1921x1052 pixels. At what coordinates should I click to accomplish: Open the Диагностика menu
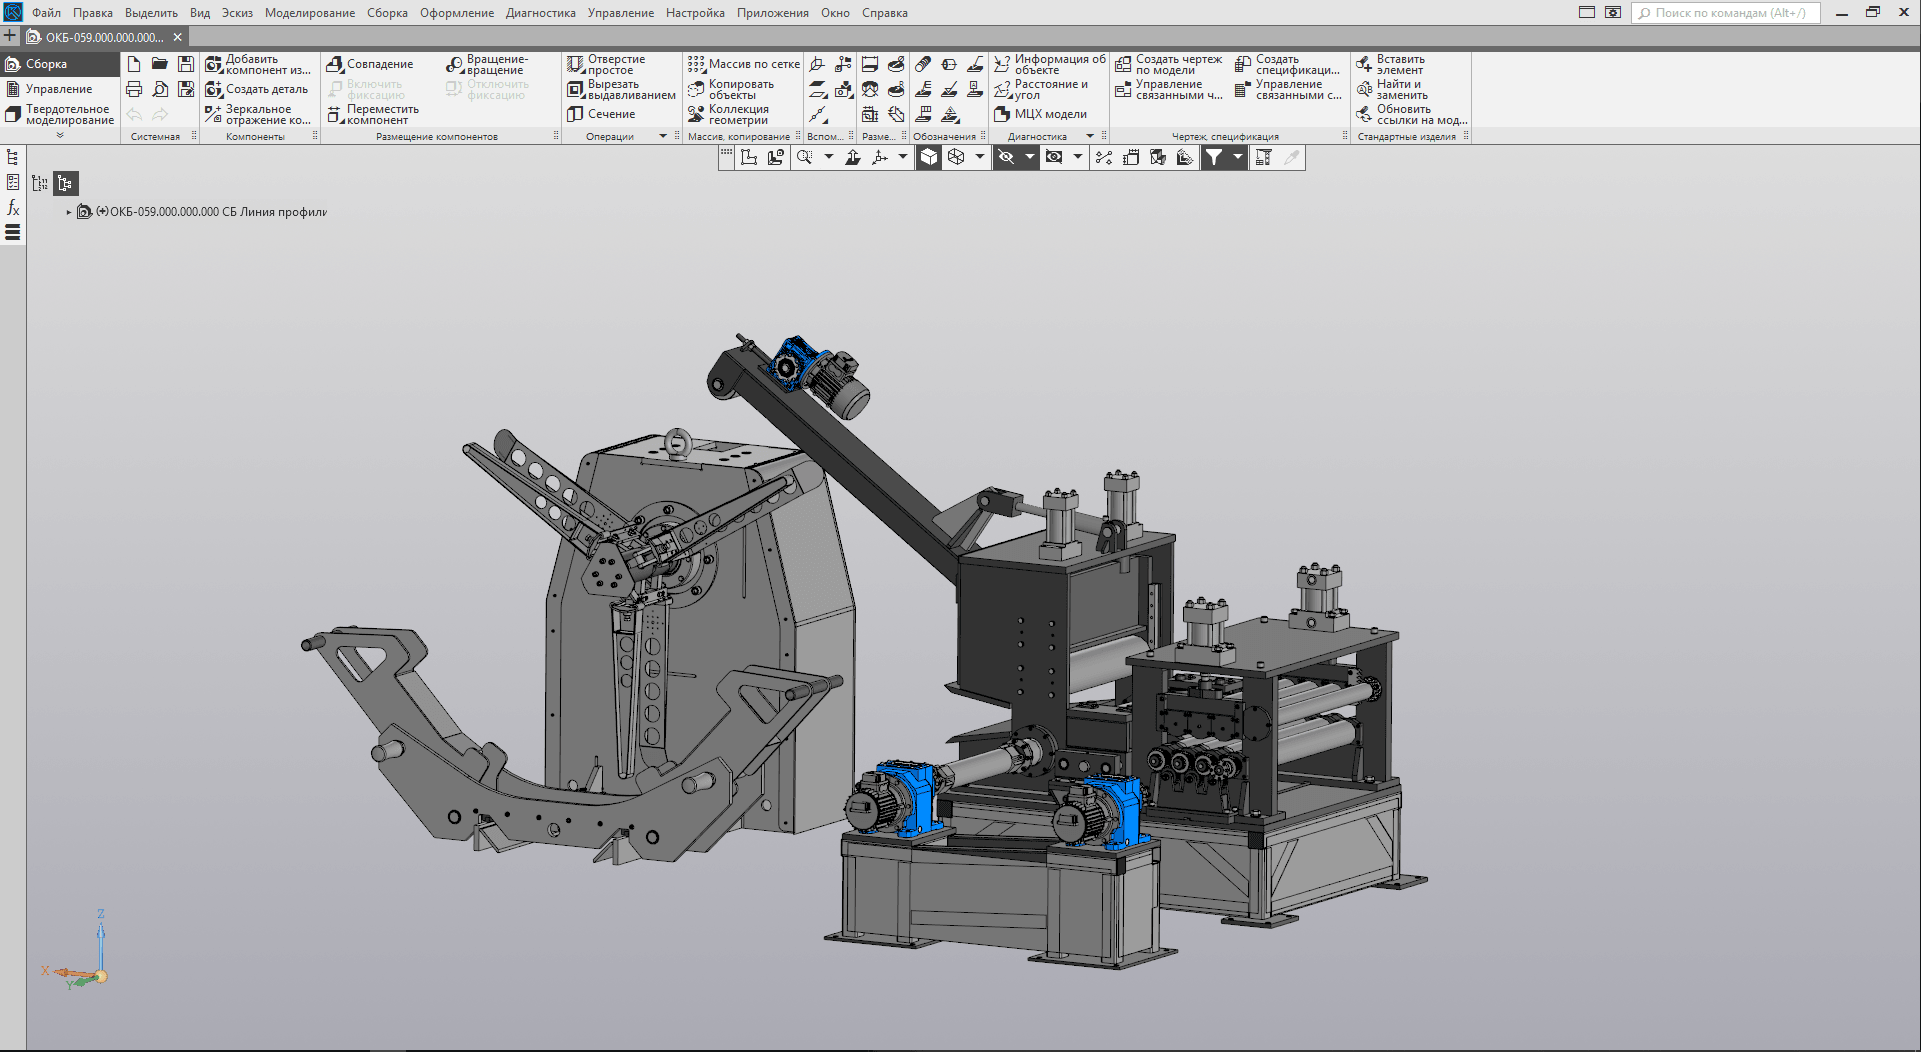coord(540,13)
